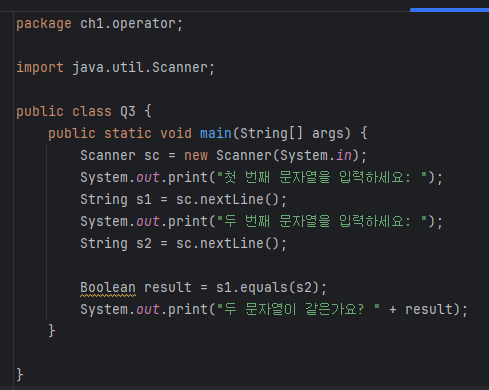Image resolution: width=489 pixels, height=390 pixels.
Task: Click the string "두 문자열이 같은가요? "
Action: pos(298,309)
